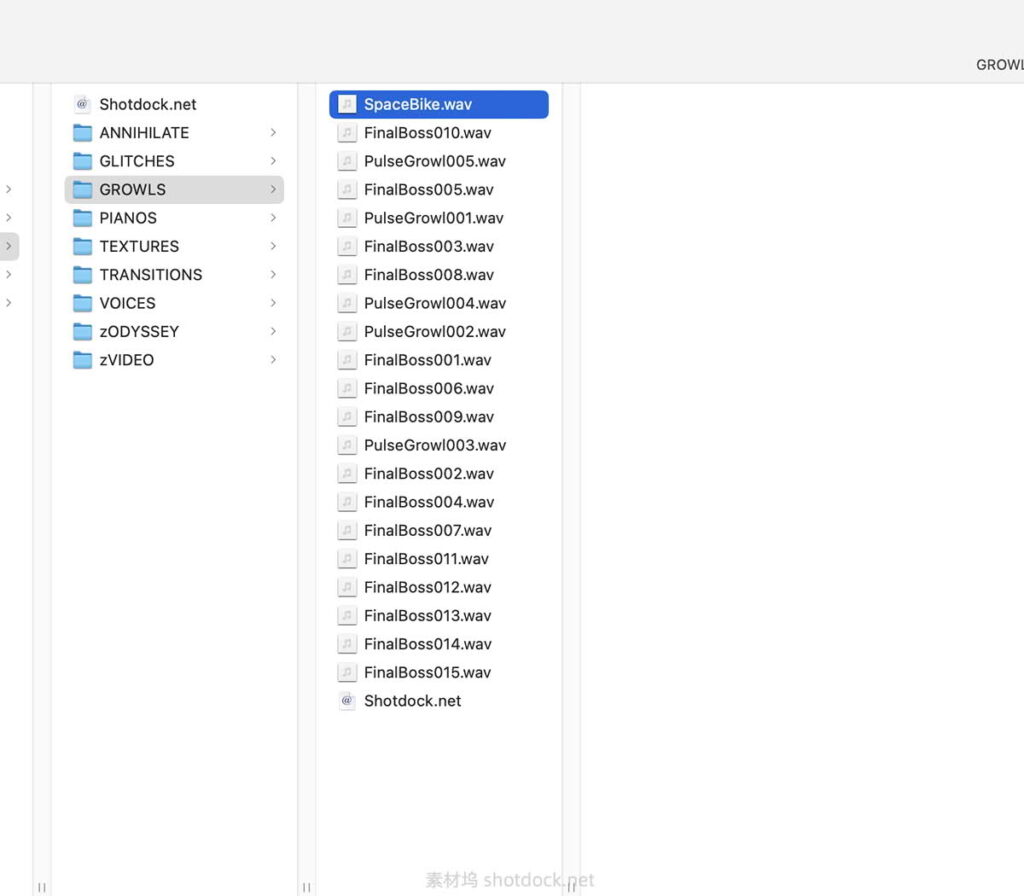Select the FinalBoss001.wav file
The image size is (1024, 896).
tap(427, 360)
